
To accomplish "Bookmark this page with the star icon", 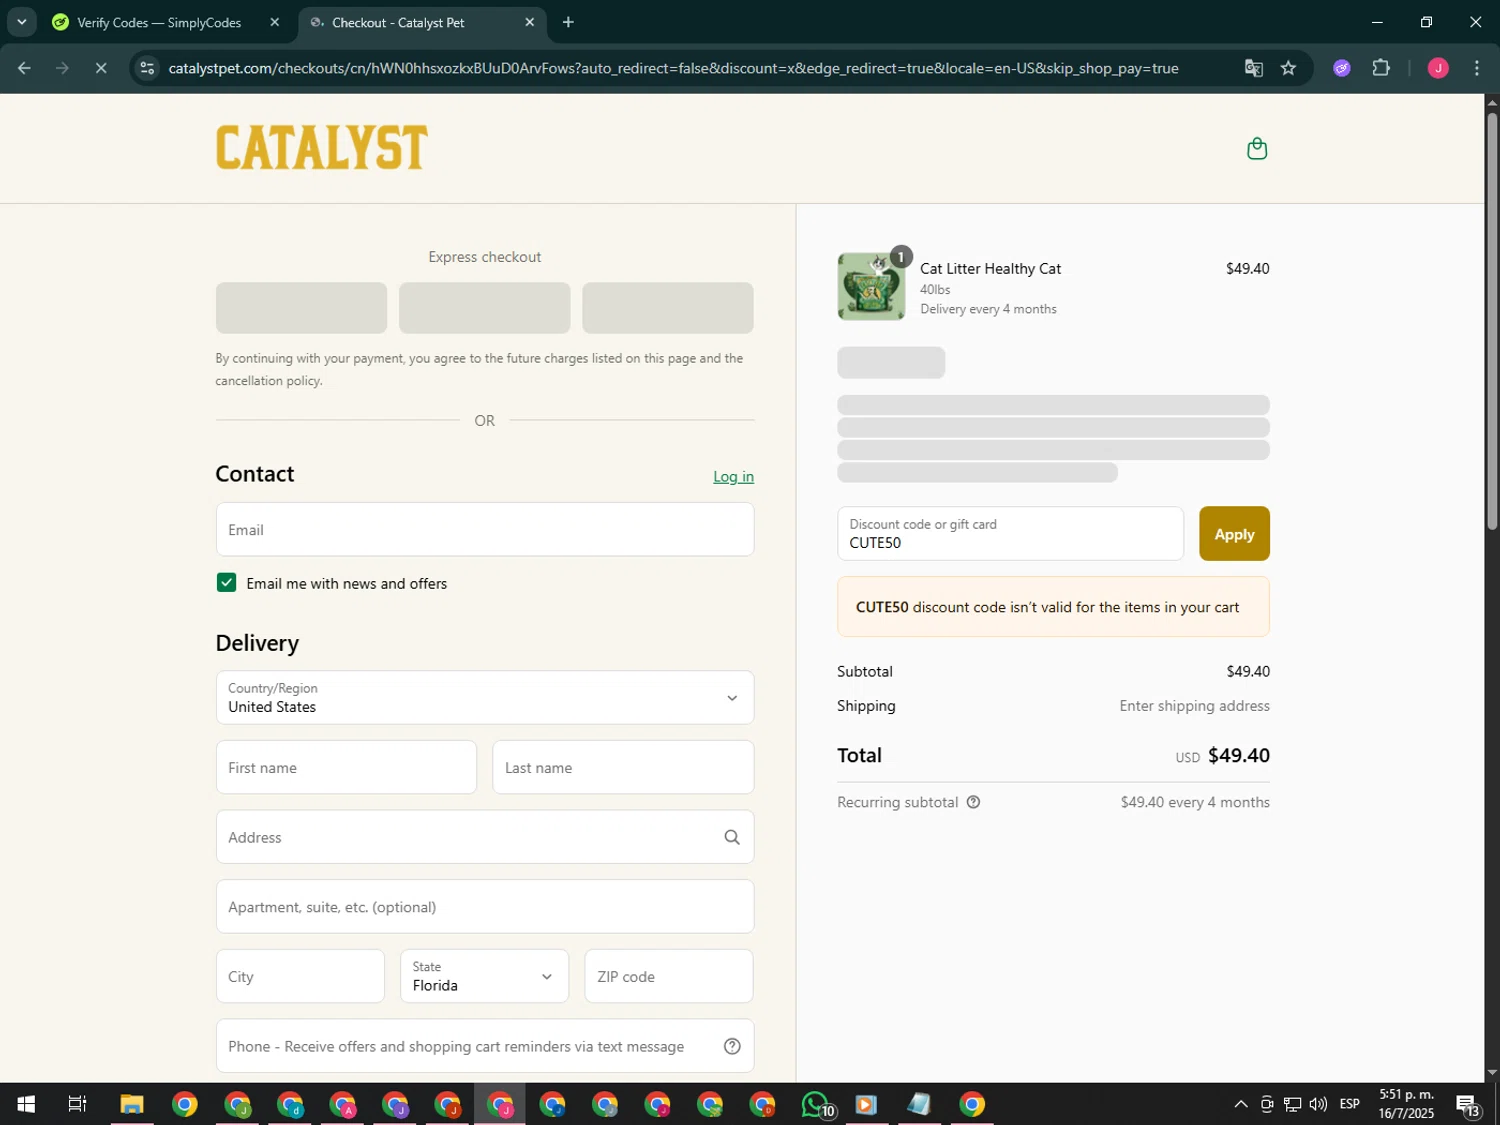I will [1289, 68].
